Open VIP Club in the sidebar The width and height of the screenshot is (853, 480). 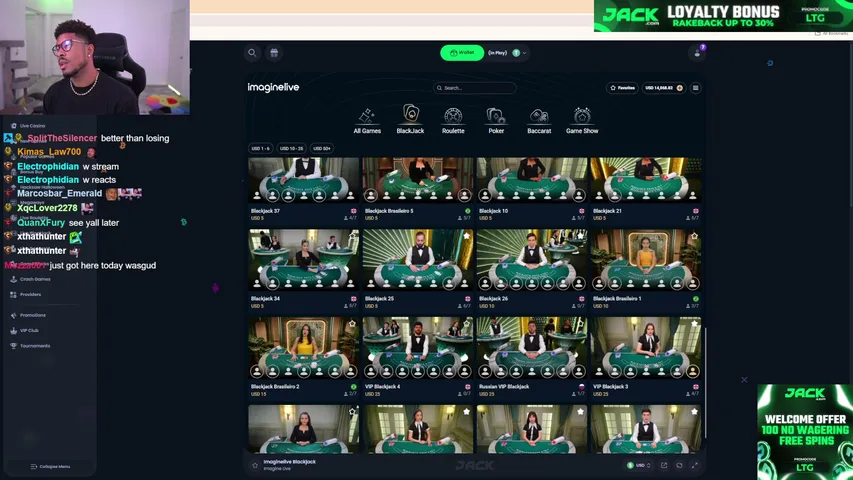[24, 330]
